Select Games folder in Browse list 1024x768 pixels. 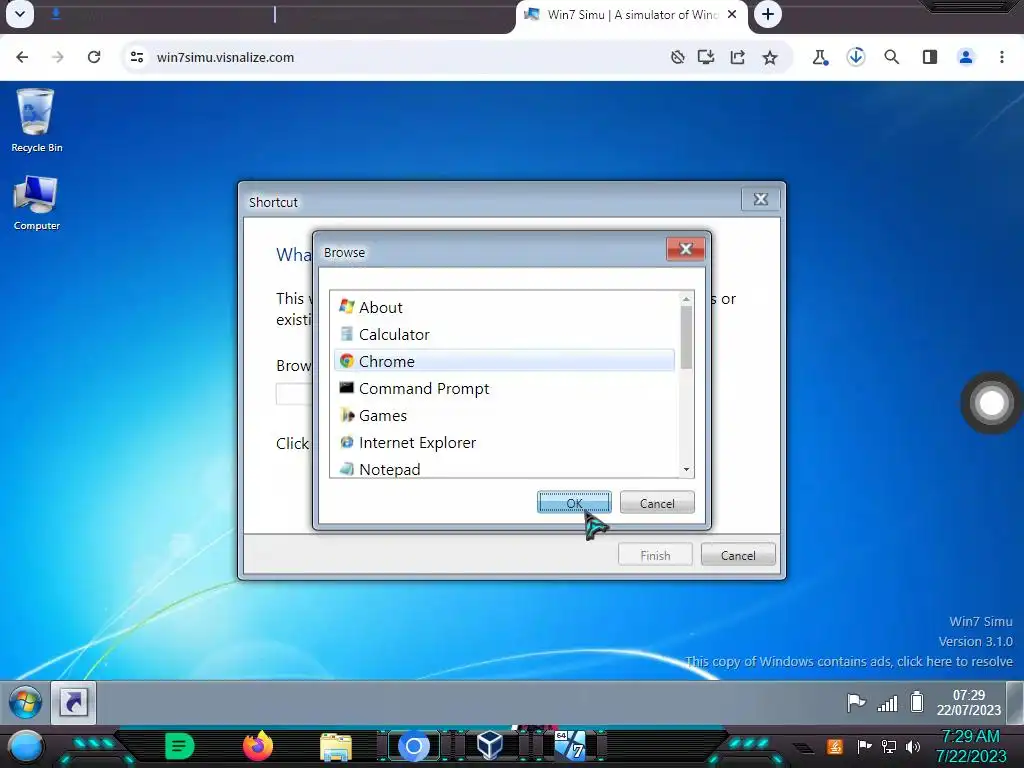(504, 415)
